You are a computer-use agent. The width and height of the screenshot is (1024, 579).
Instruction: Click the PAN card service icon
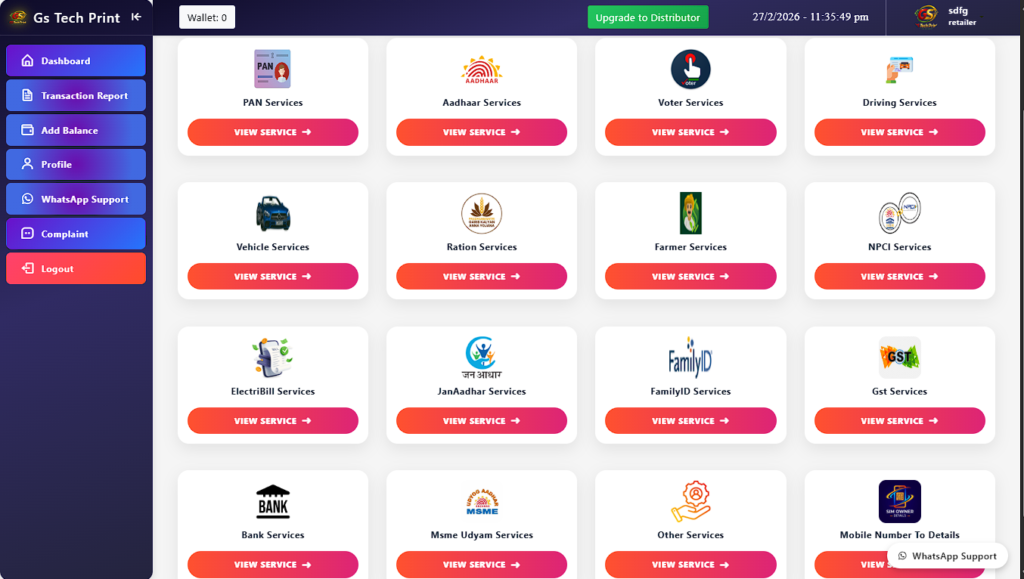272,69
